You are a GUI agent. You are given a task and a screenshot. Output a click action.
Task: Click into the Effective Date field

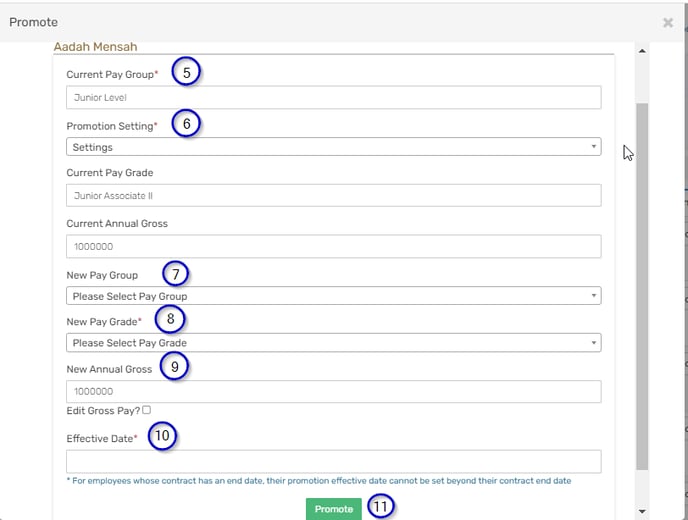coord(333,461)
